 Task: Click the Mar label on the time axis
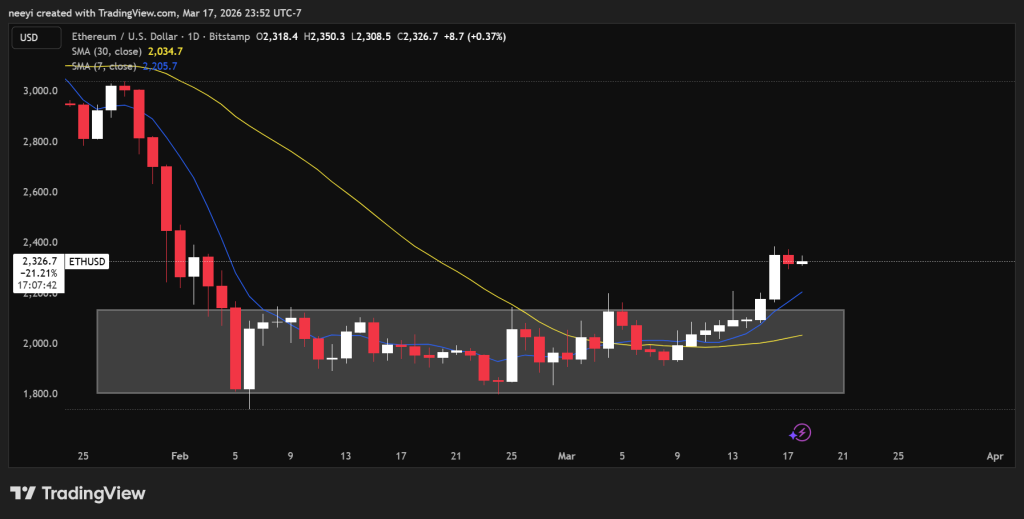click(x=566, y=456)
